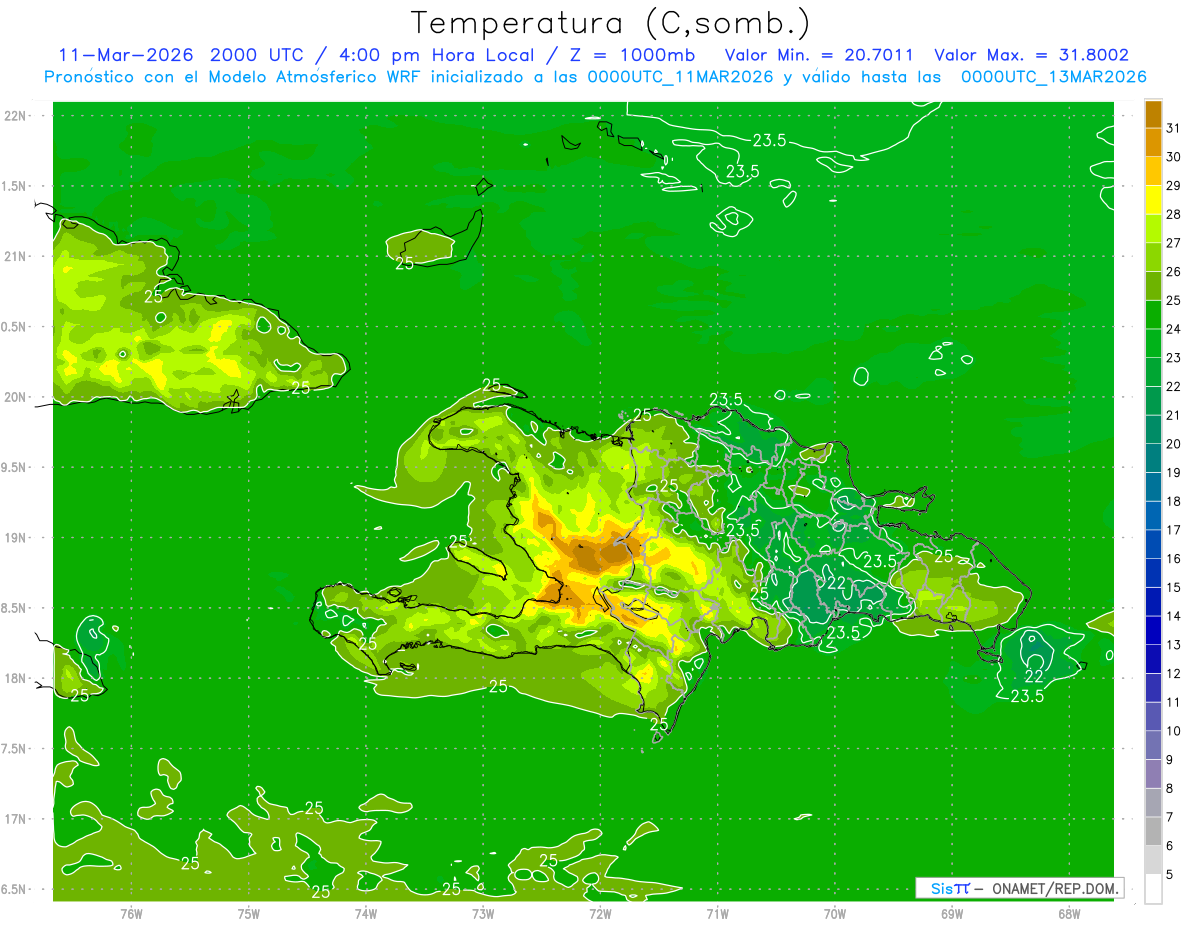
Task: Click the '25' contour label near 20N 73W
Action: tap(491, 384)
